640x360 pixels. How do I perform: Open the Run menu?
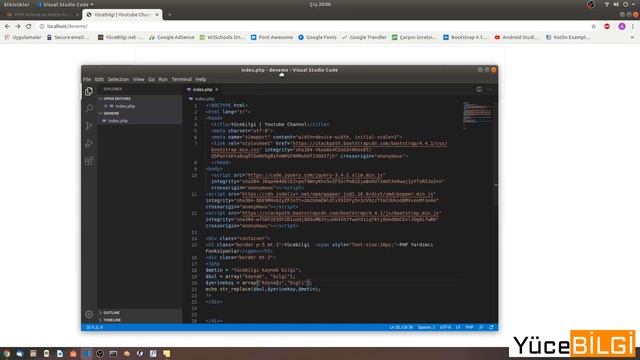pyautogui.click(x=163, y=79)
